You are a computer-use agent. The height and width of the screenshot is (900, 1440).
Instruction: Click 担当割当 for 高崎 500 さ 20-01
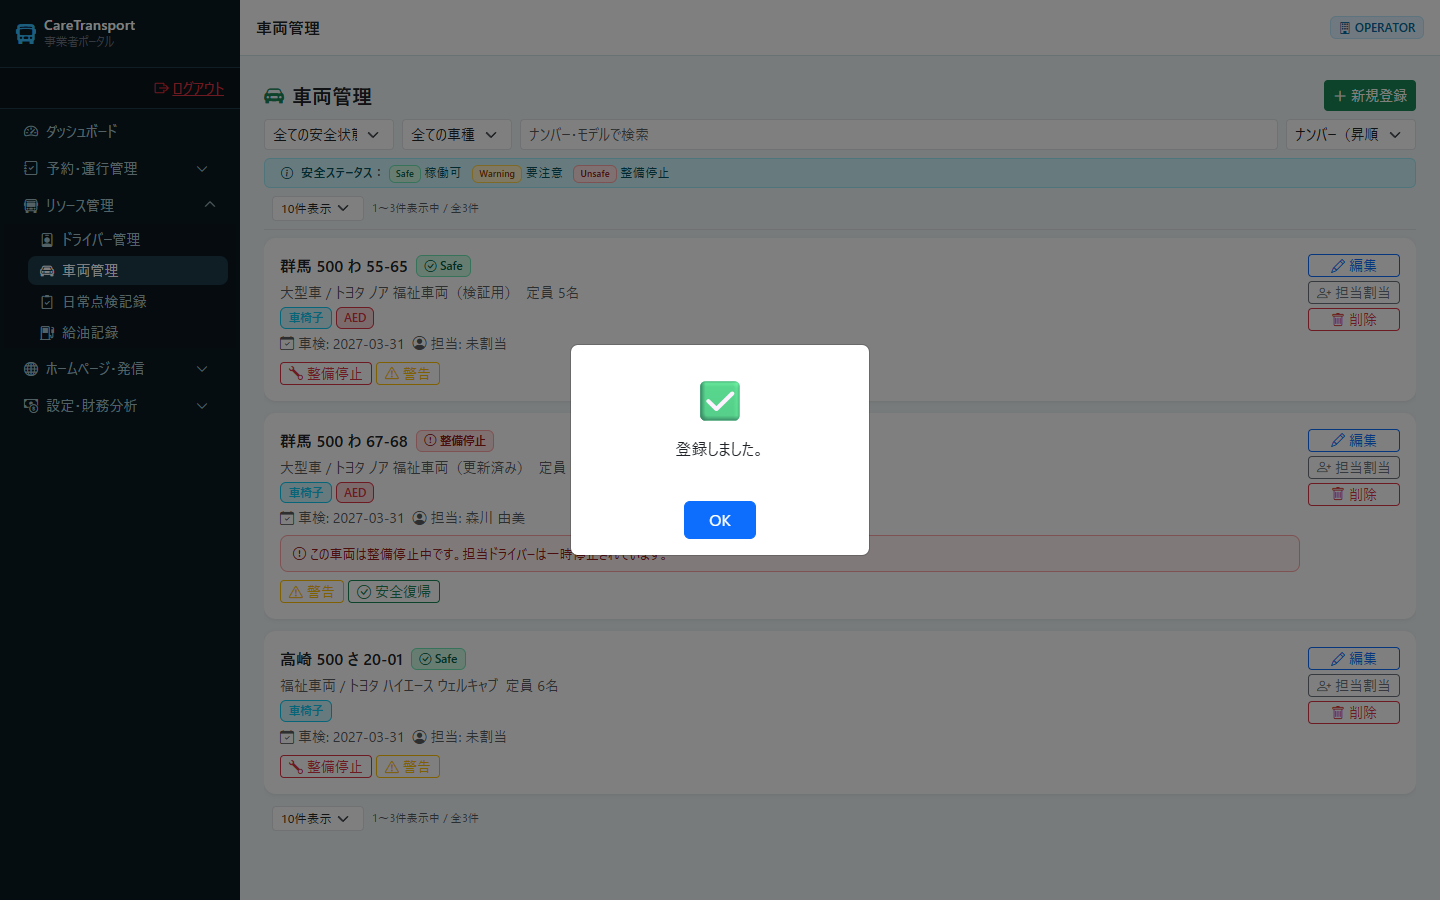coord(1354,685)
